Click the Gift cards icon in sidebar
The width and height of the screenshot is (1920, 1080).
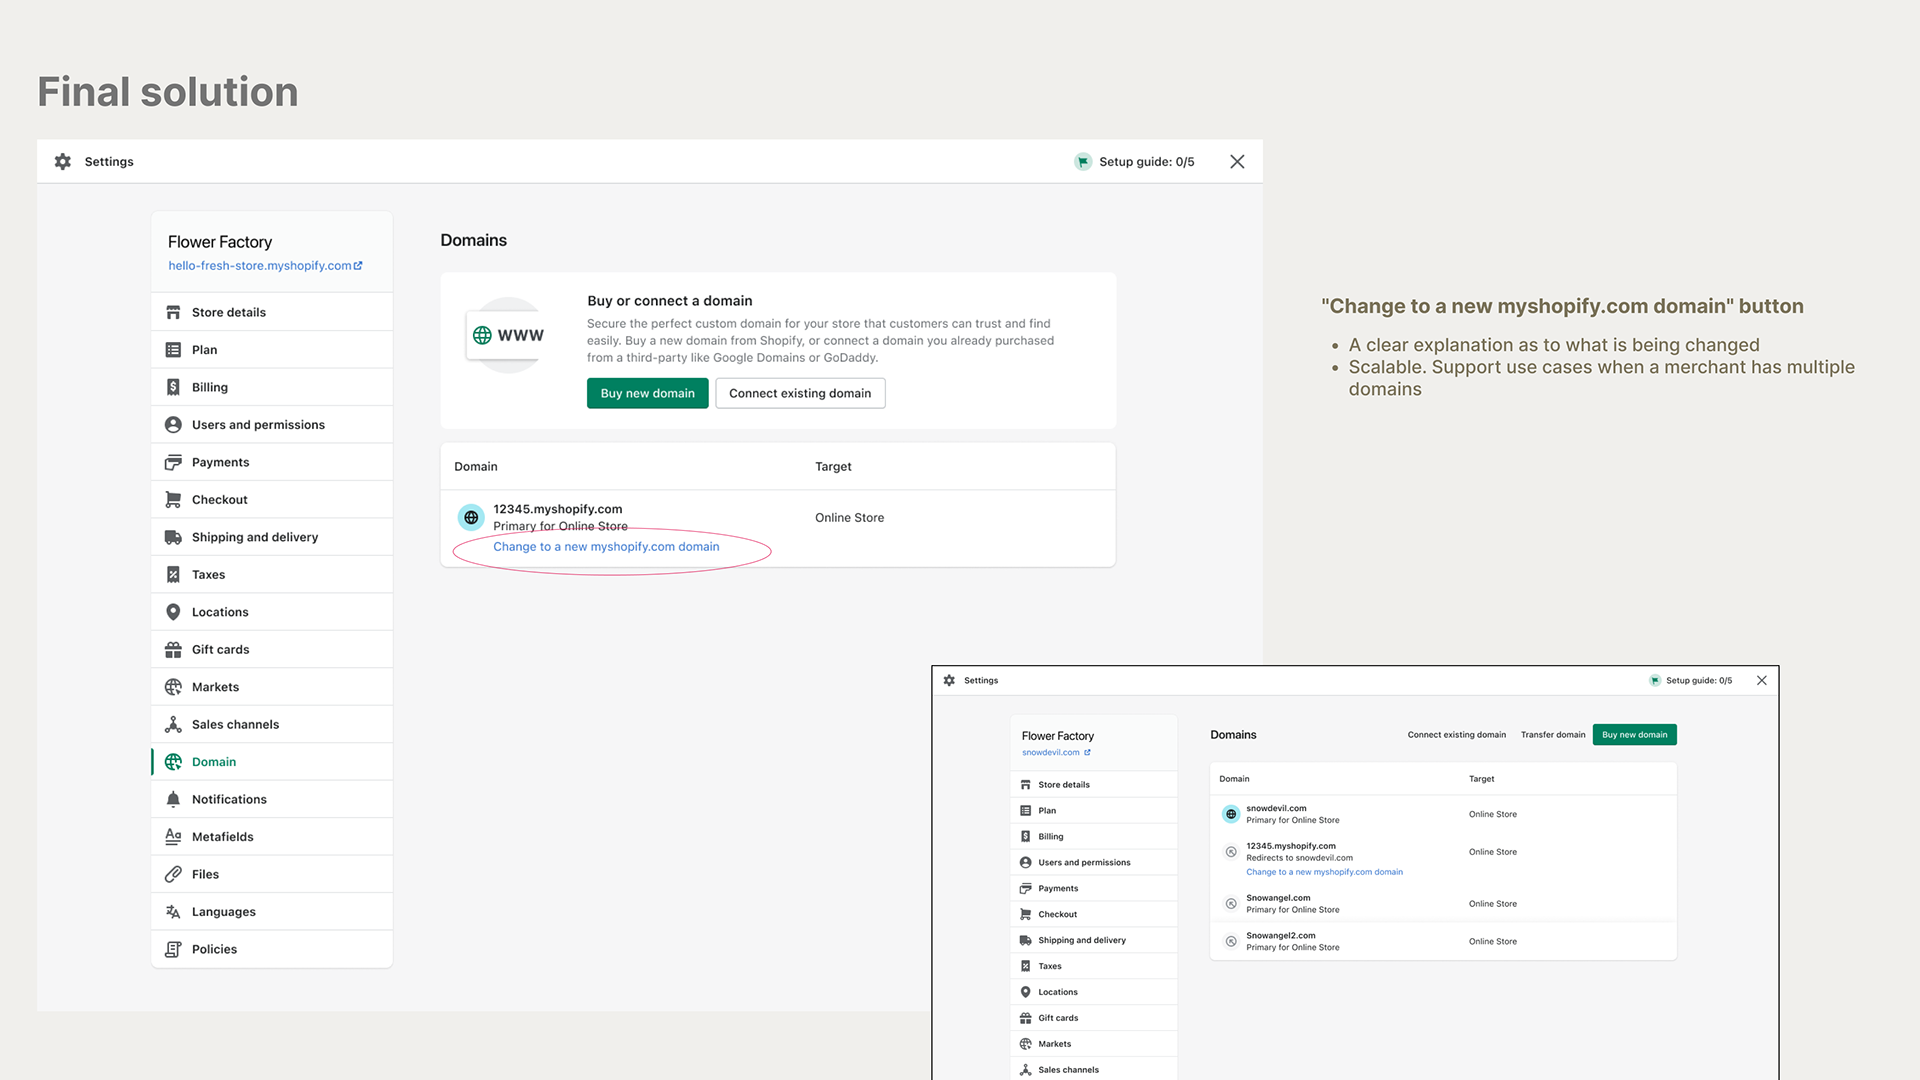point(173,650)
